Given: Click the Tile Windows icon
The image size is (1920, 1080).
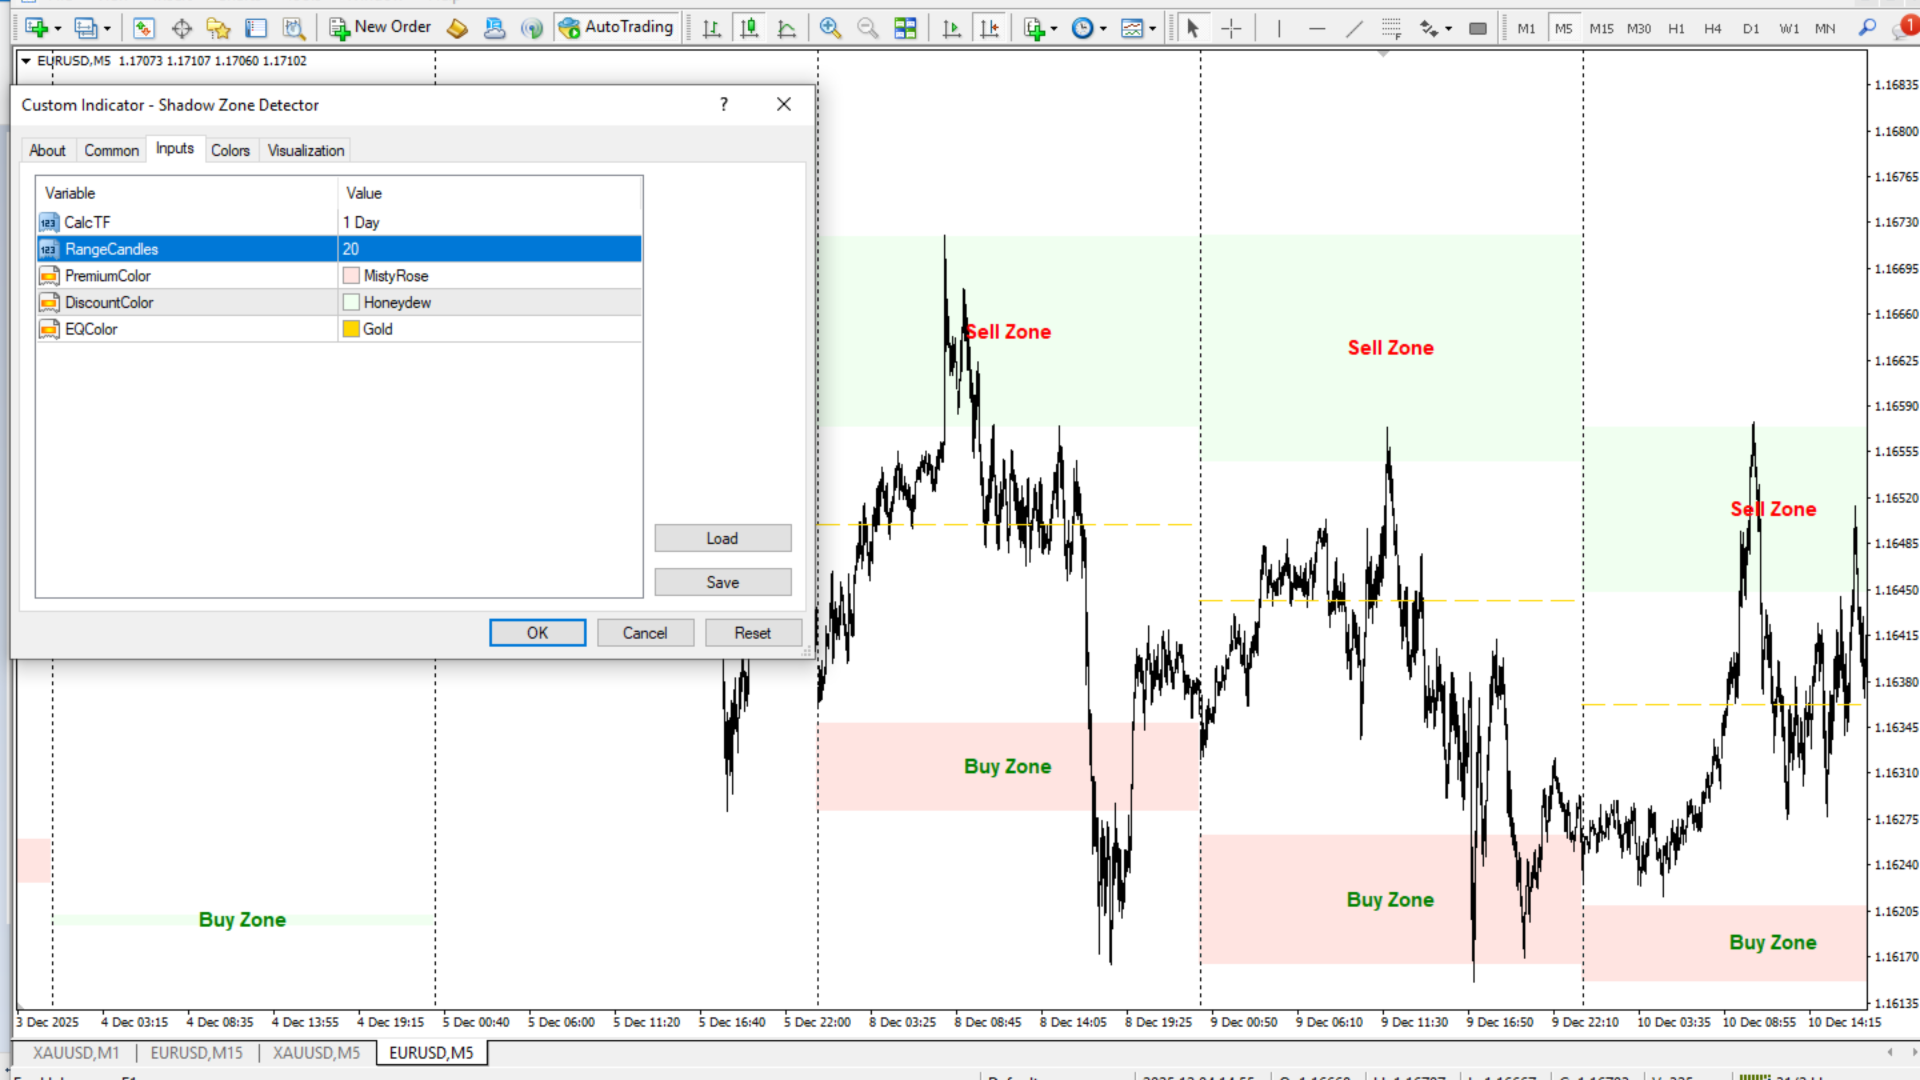Looking at the screenshot, I should pyautogui.click(x=905, y=28).
